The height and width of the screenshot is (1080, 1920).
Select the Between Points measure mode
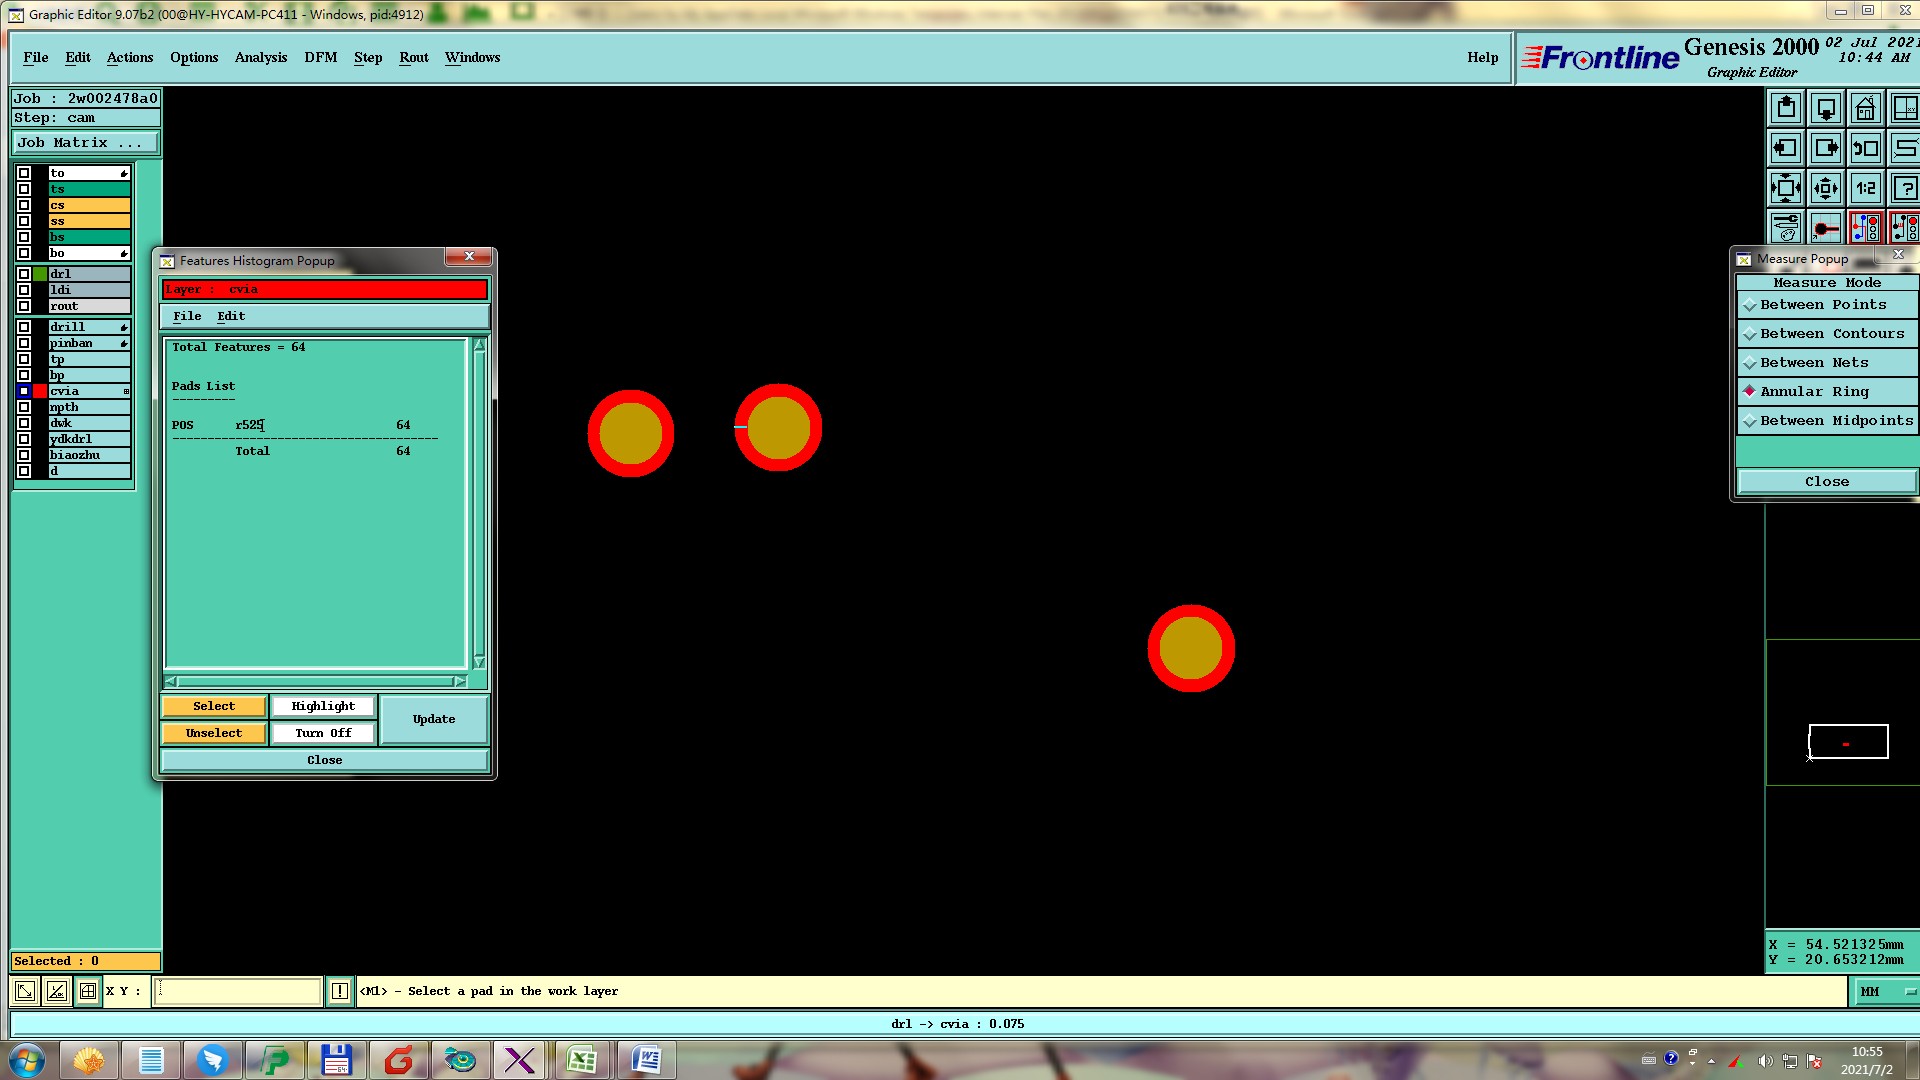pyautogui.click(x=1823, y=305)
